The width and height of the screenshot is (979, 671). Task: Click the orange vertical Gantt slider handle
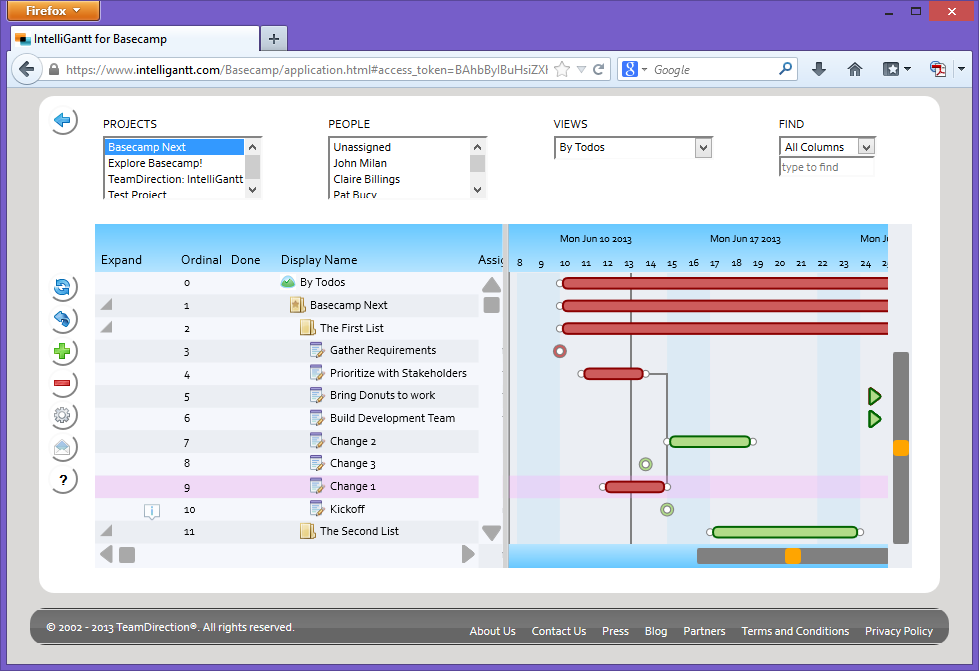[900, 448]
